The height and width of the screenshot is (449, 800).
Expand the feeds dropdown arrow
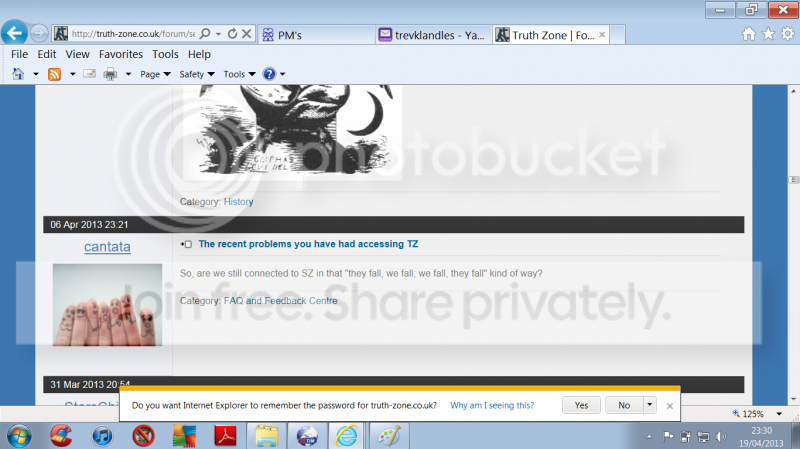pyautogui.click(x=72, y=74)
